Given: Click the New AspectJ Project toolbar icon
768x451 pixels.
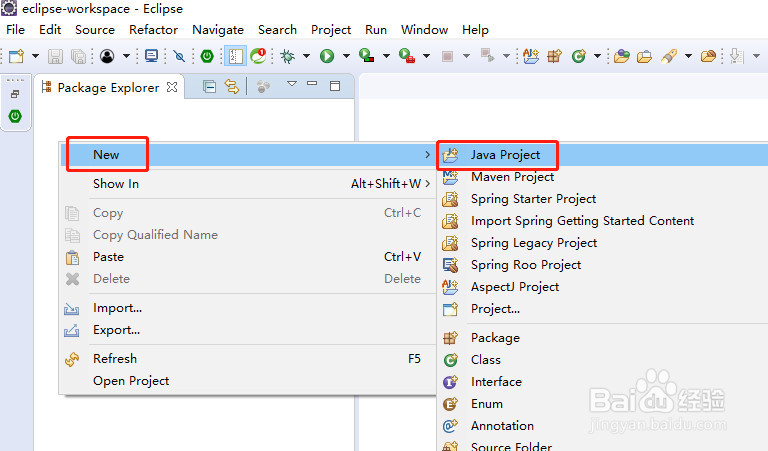Looking at the screenshot, I should coord(531,56).
